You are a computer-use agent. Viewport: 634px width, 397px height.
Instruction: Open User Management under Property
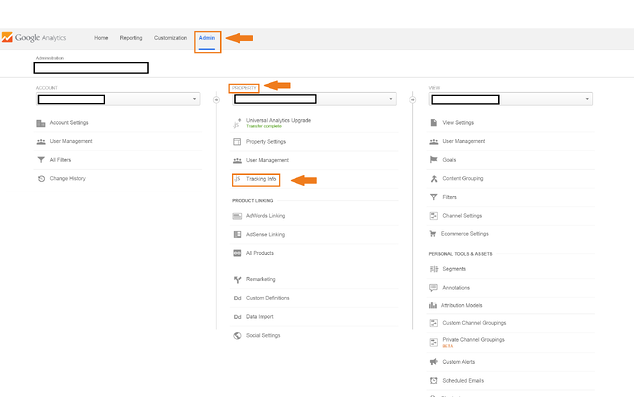267,160
